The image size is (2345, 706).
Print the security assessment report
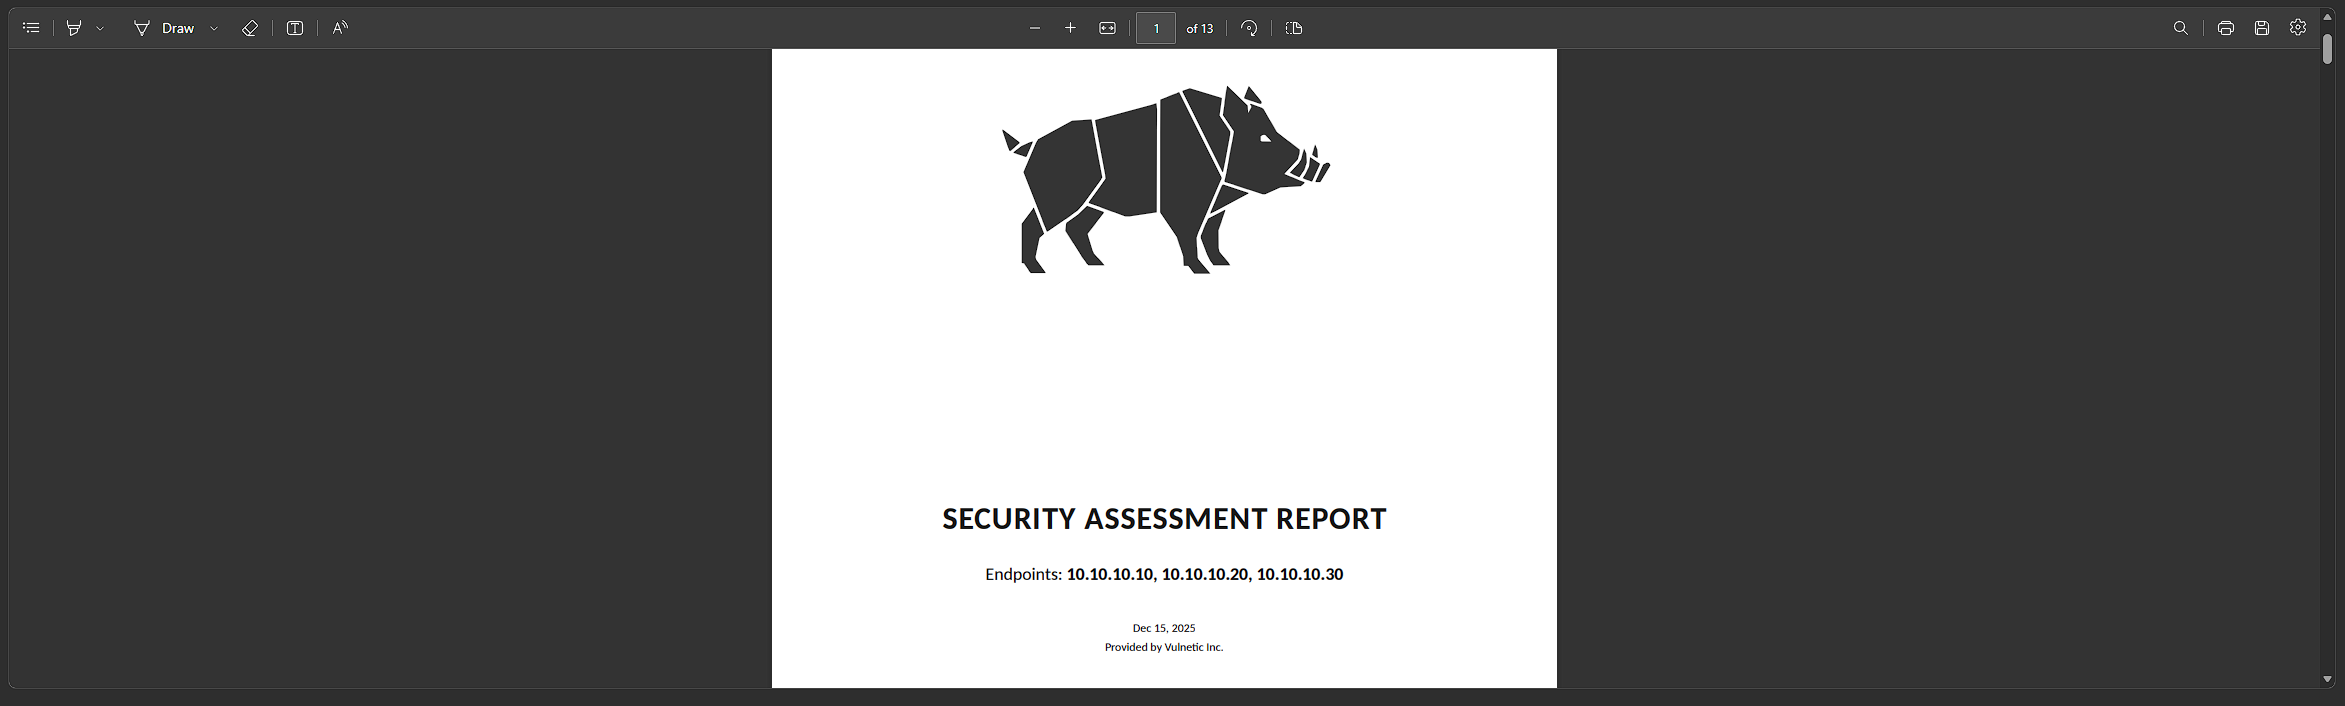click(x=2225, y=28)
